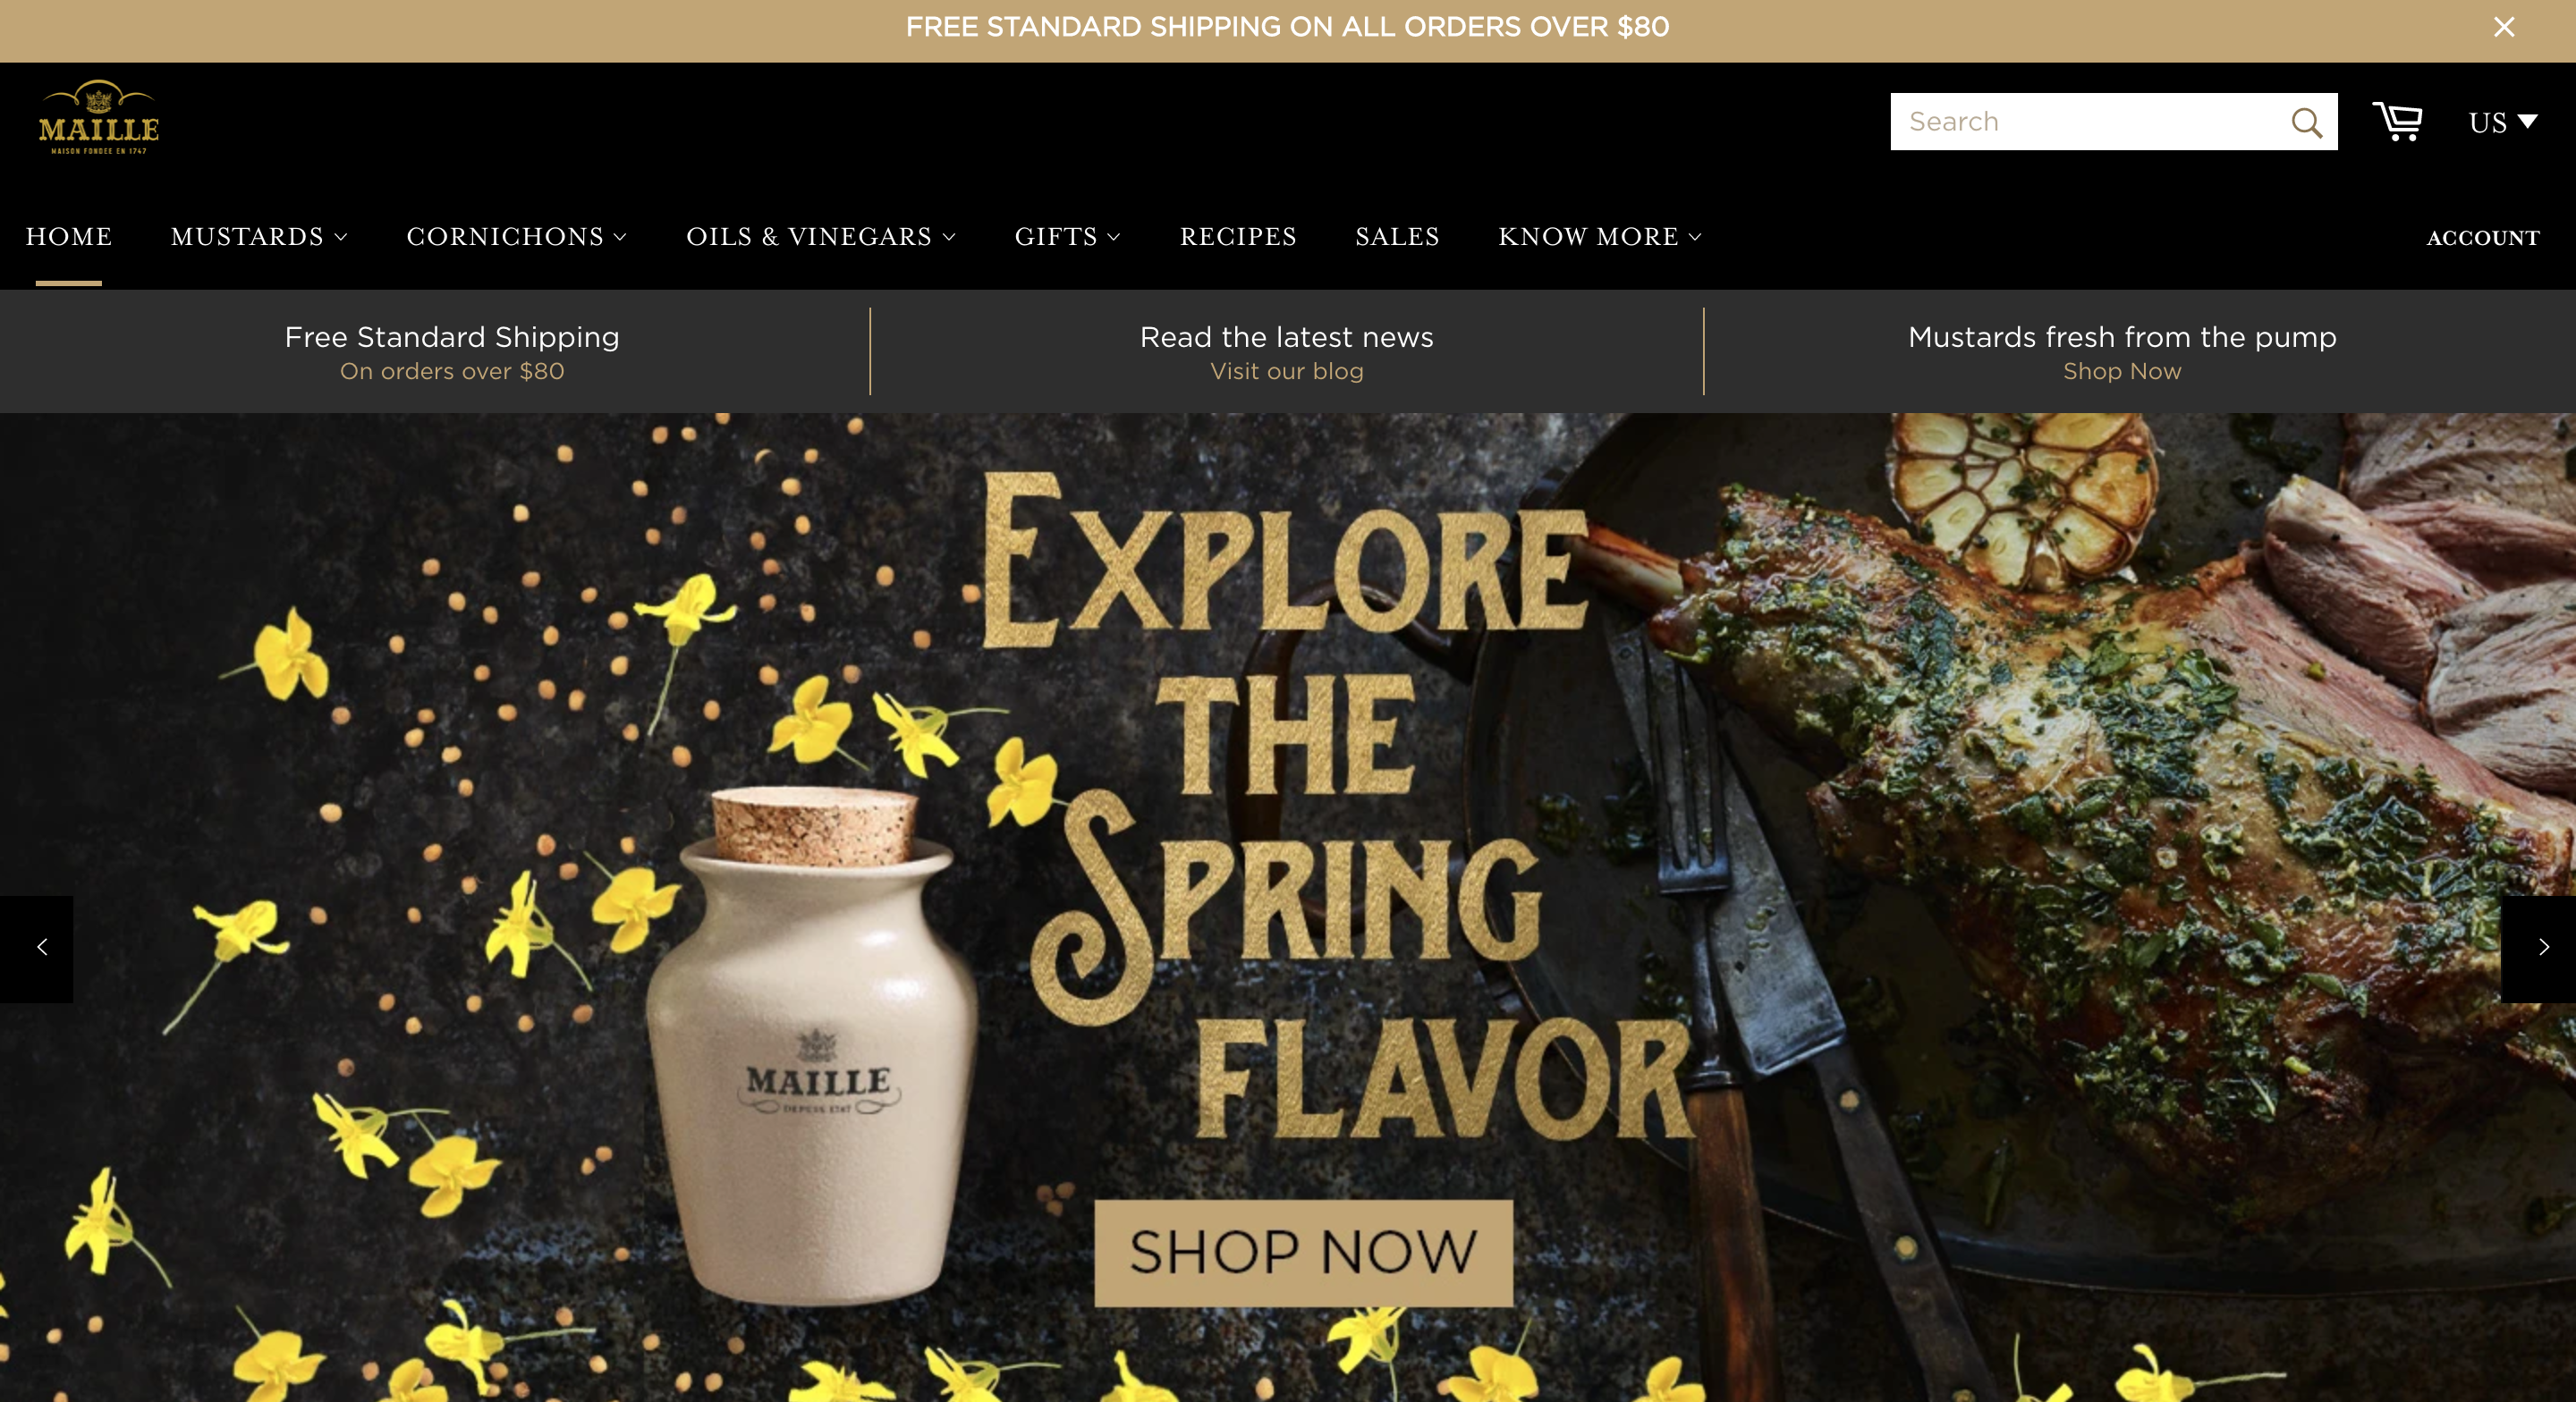Open the shopping cart
The width and height of the screenshot is (2576, 1402).
pyautogui.click(x=2398, y=122)
